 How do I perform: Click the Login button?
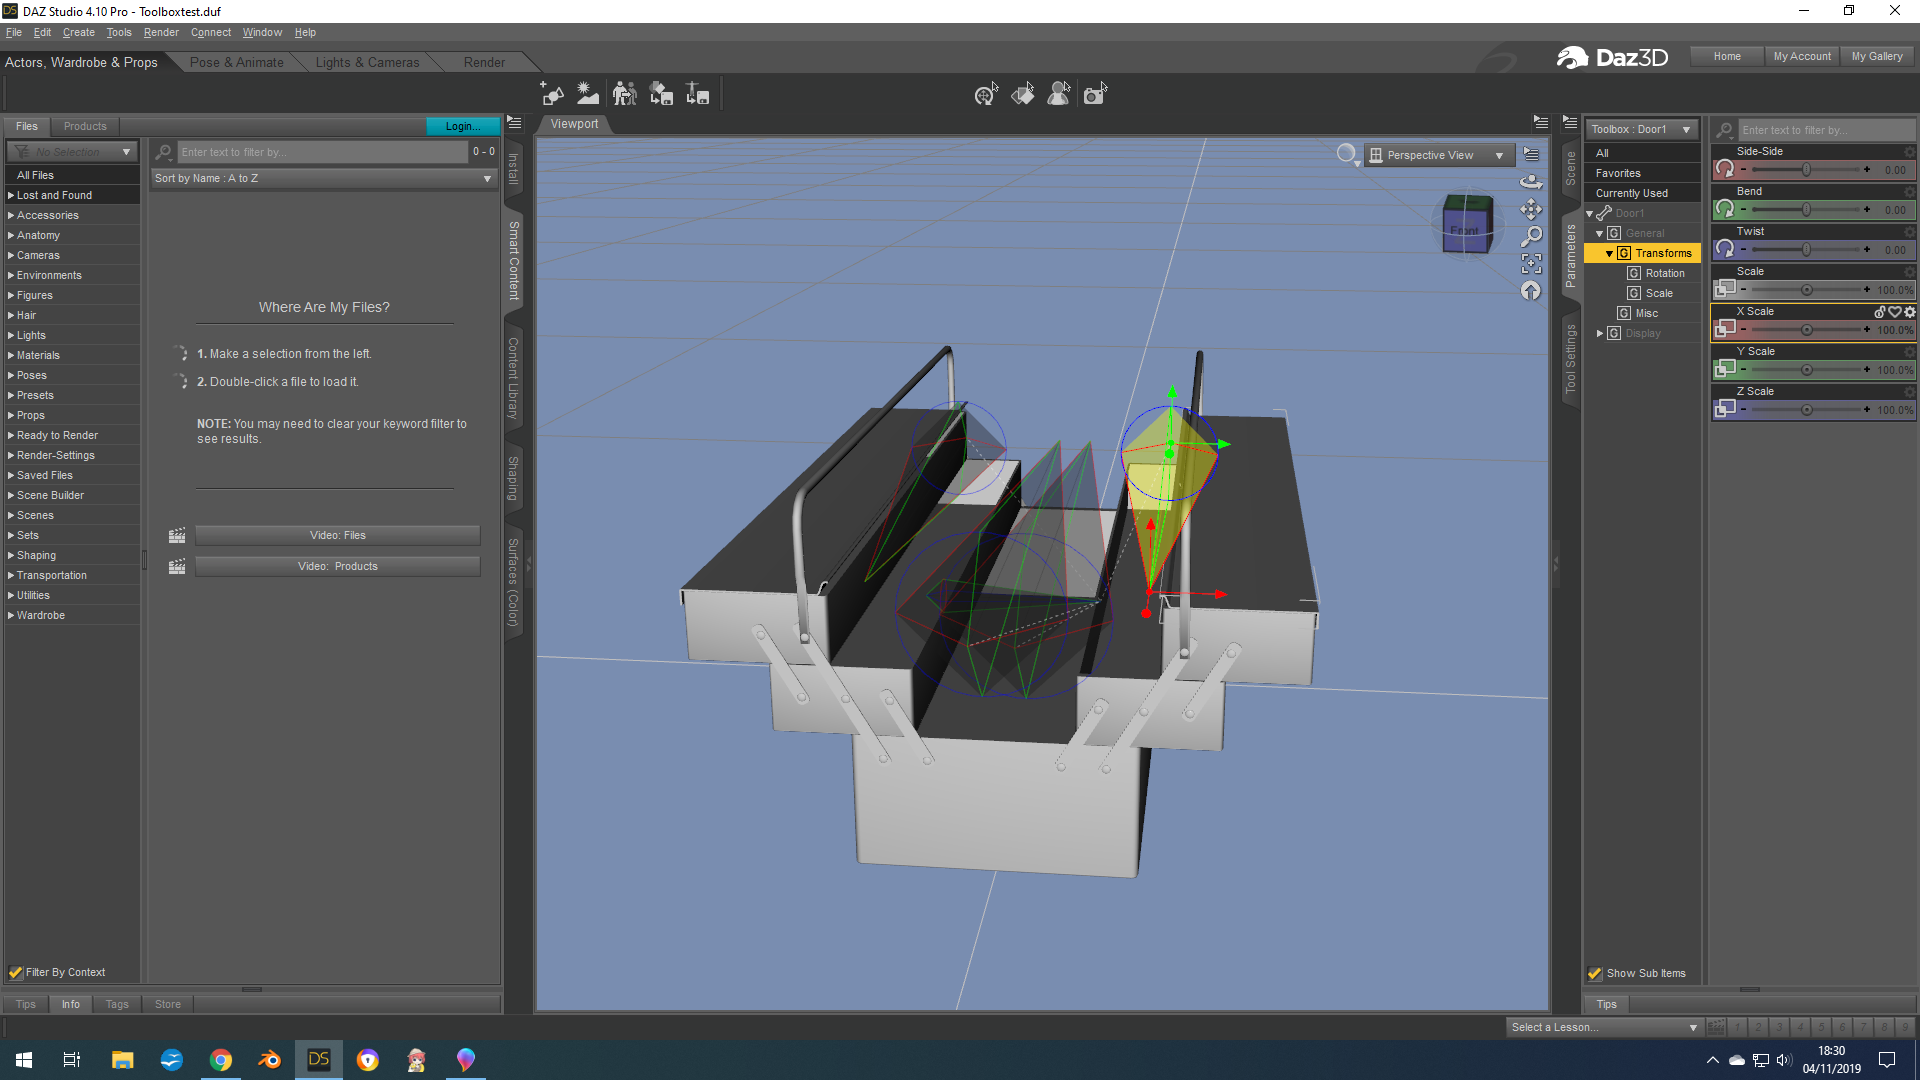point(462,126)
